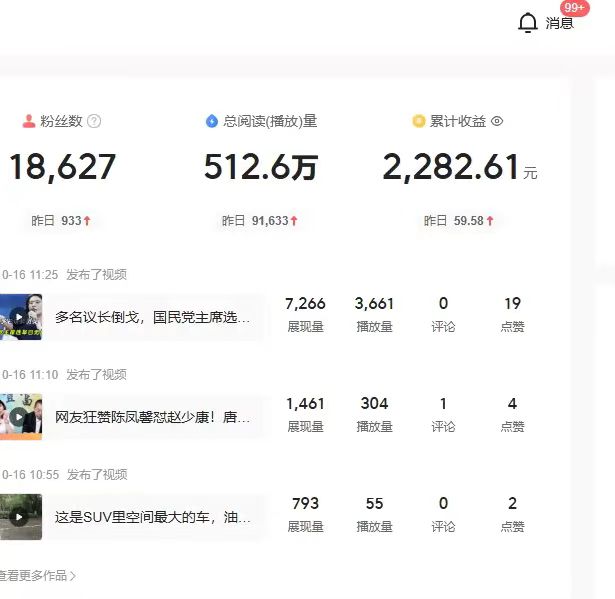The height and width of the screenshot is (599, 615).
Task: Play the 网友狂赞陈凤馨 video thumbnail
Action: point(20,417)
